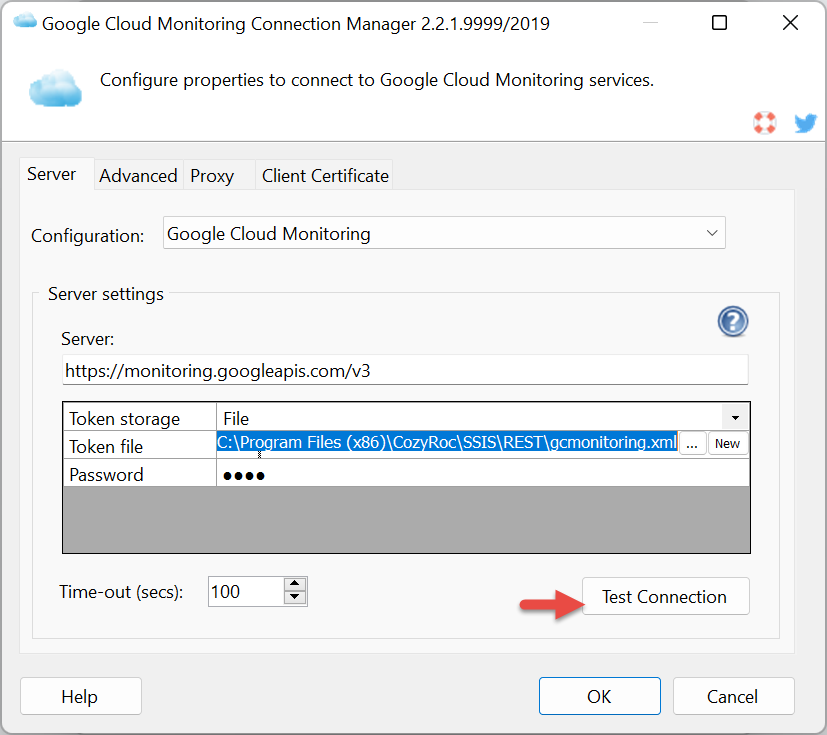This screenshot has height=735, width=827.
Task: Maximize the Connection Manager window
Action: point(719,23)
